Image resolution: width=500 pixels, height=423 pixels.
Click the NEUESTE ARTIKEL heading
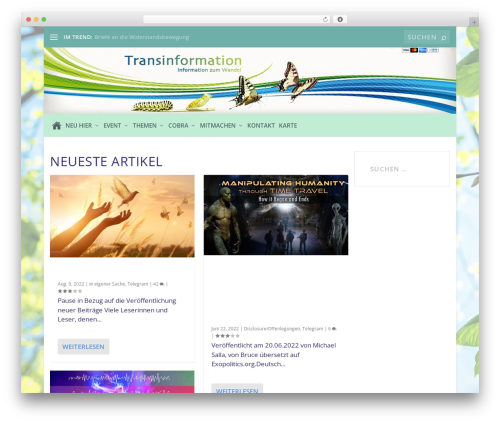coord(106,162)
